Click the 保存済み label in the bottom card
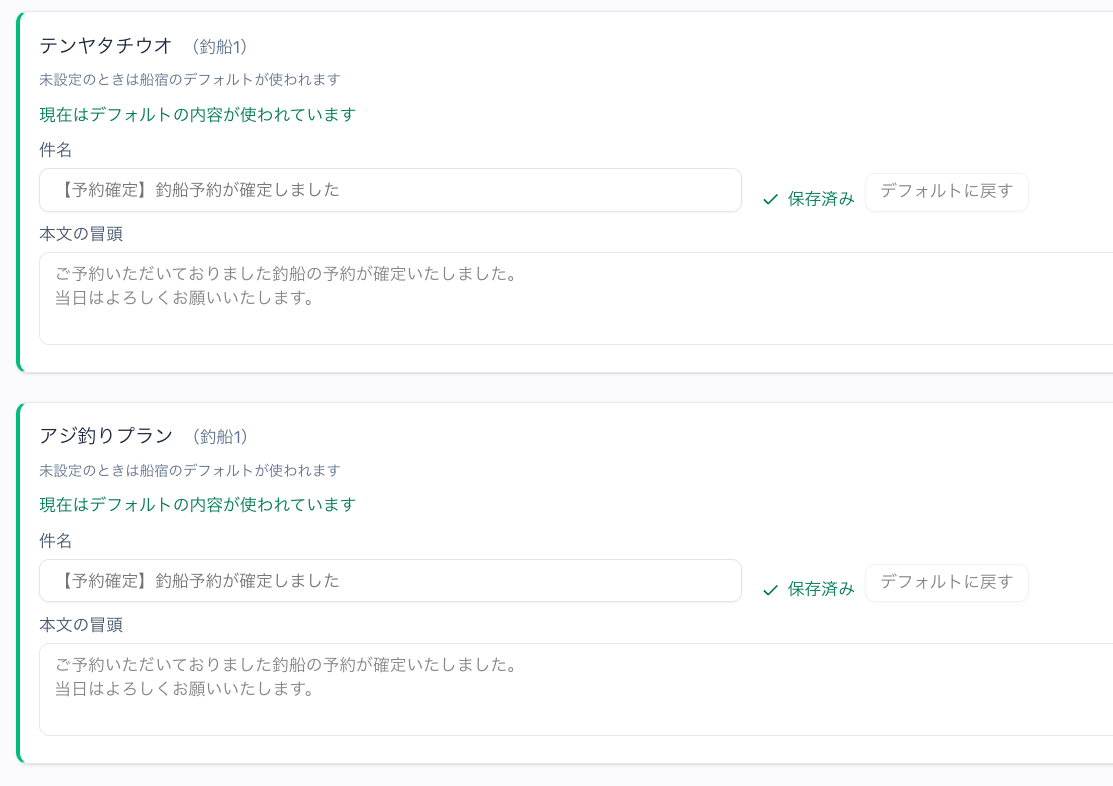Image resolution: width=1113 pixels, height=786 pixels. (x=818, y=589)
